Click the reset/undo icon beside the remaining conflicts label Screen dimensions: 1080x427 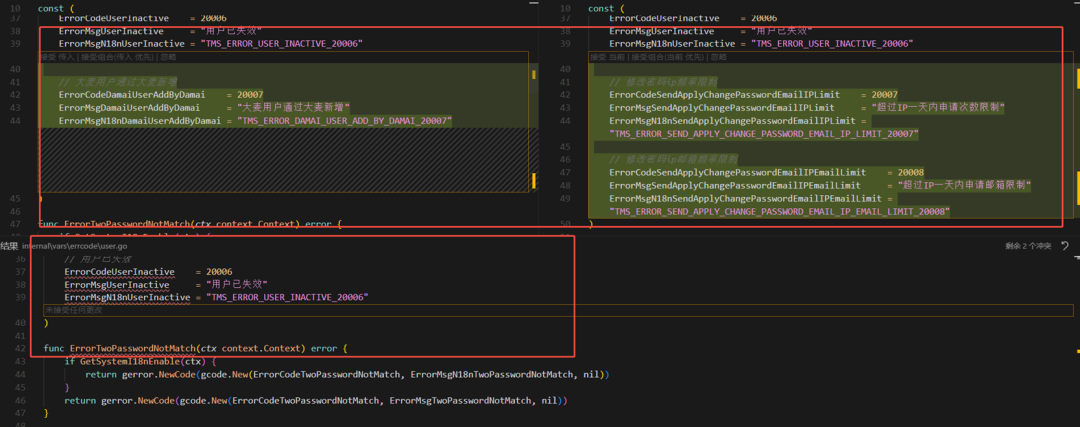[x=1065, y=246]
